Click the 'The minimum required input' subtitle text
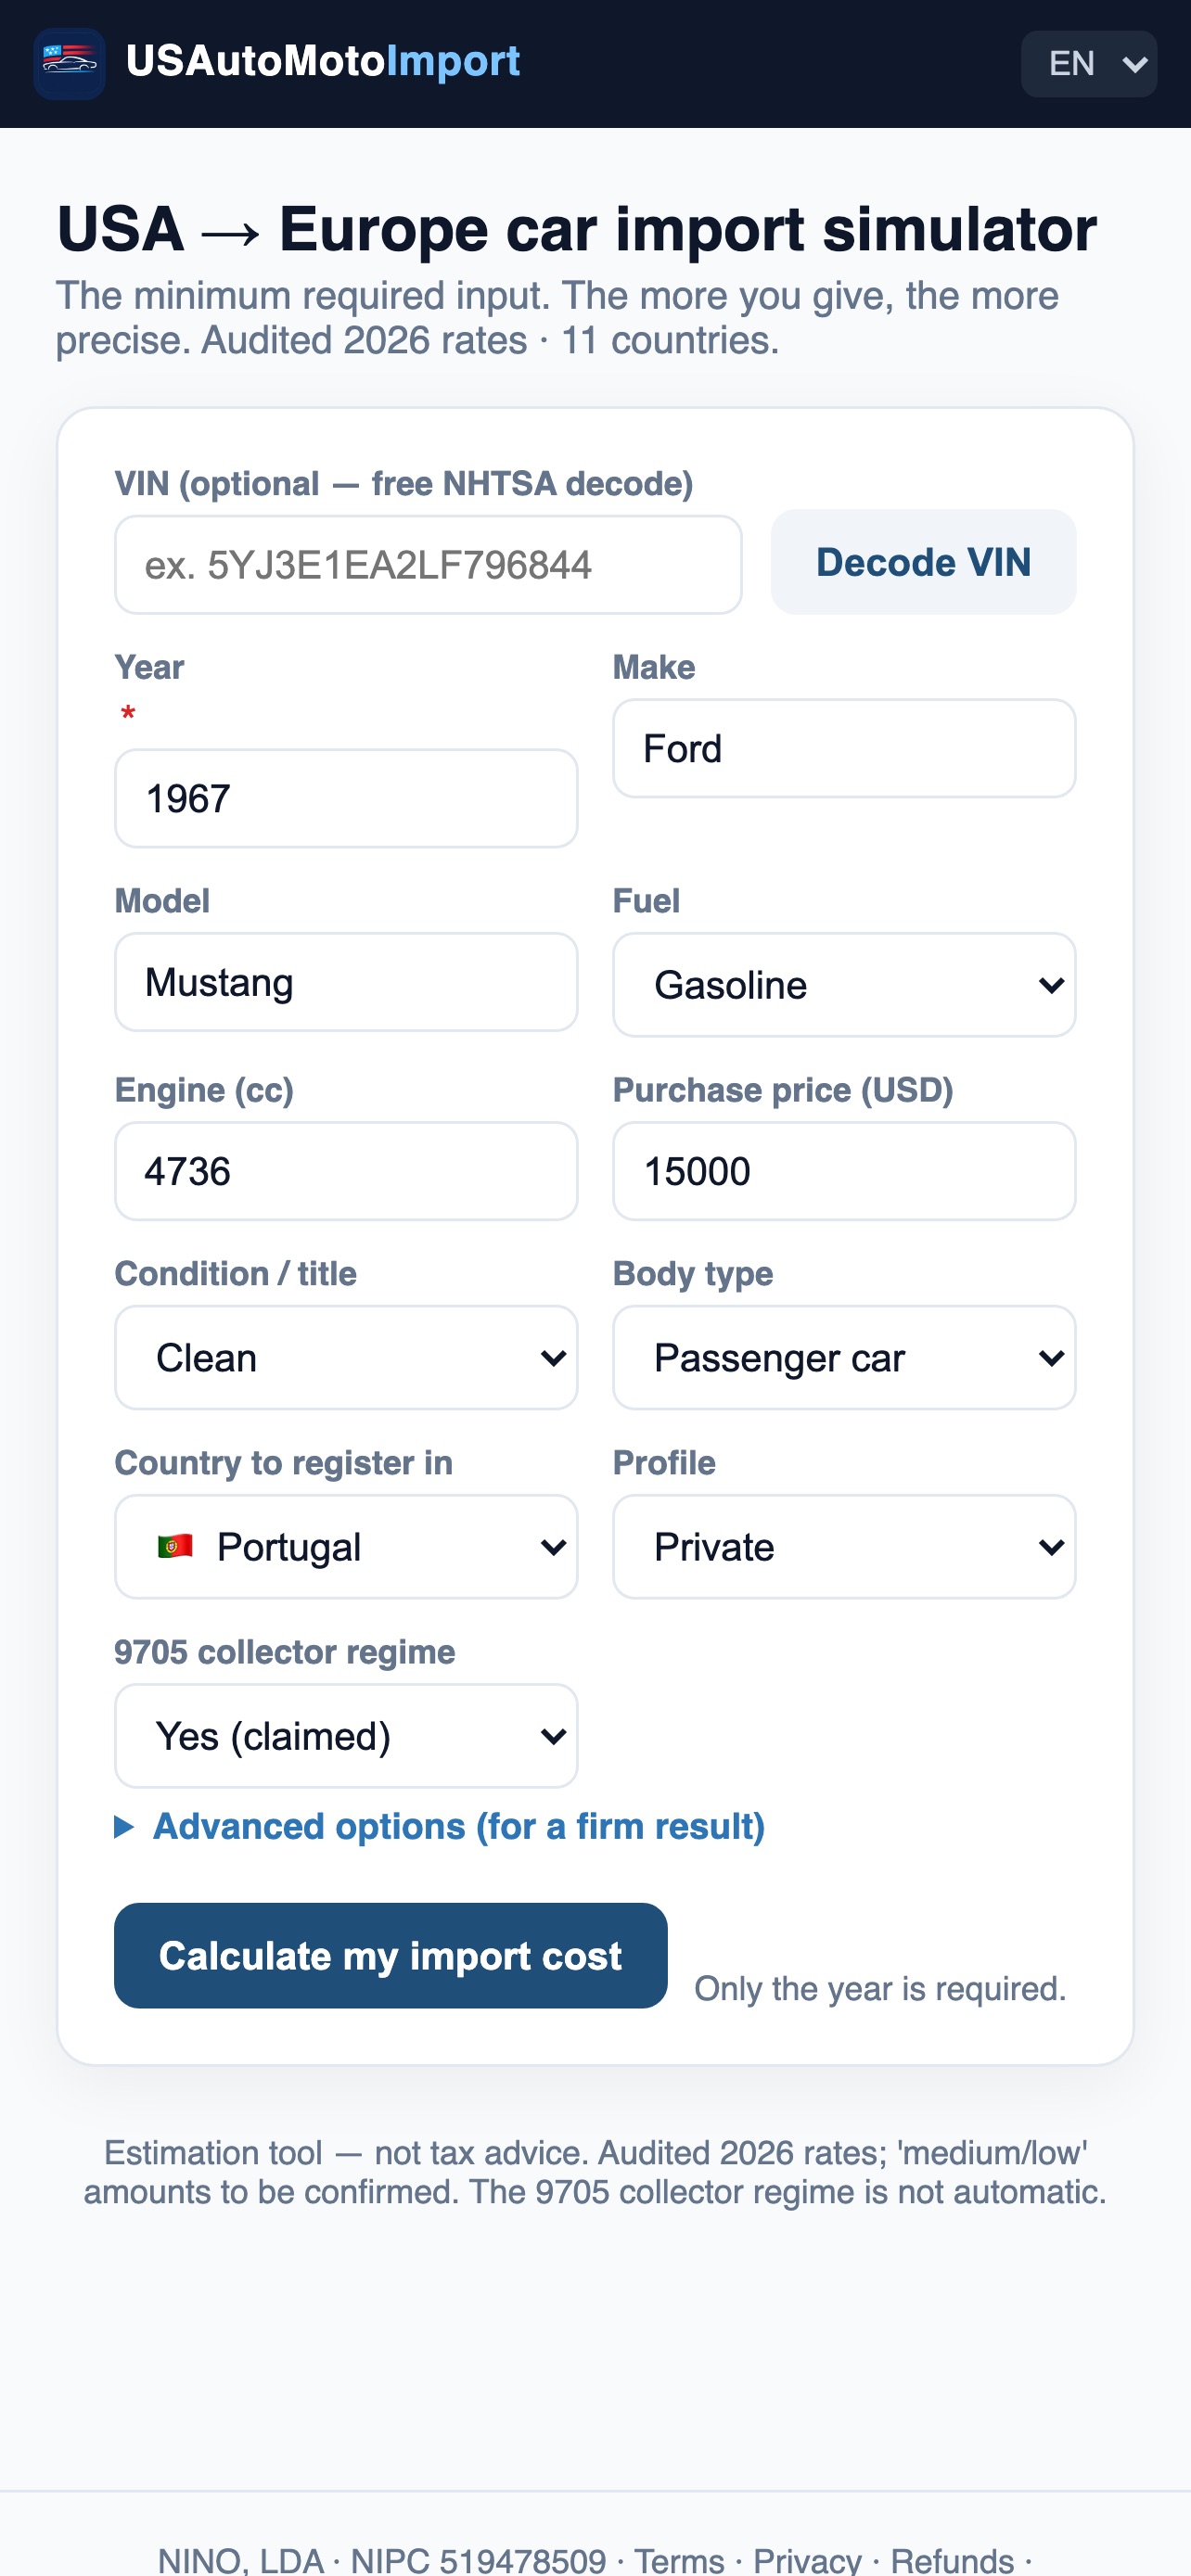Viewport: 1191px width, 2576px height. coord(557,318)
